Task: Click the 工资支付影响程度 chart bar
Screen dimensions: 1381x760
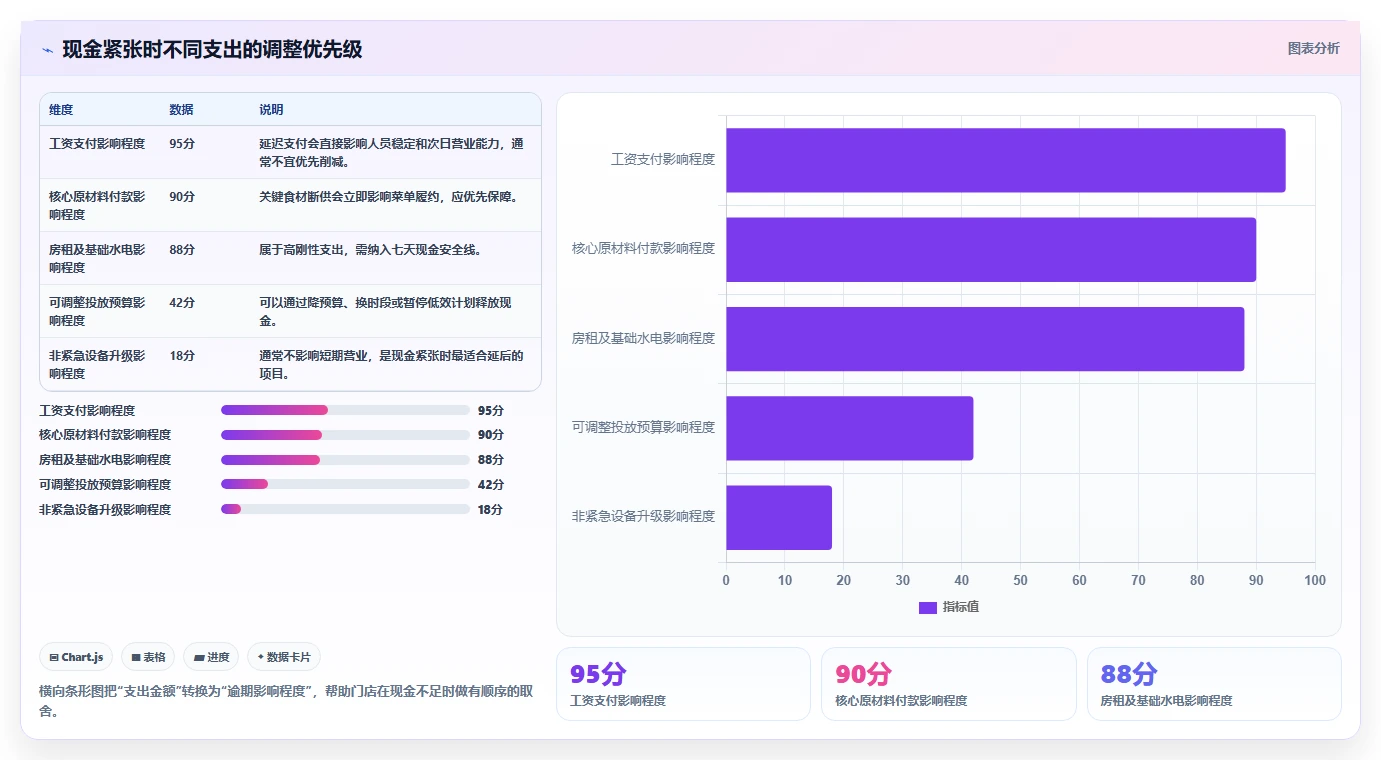Action: point(1005,160)
